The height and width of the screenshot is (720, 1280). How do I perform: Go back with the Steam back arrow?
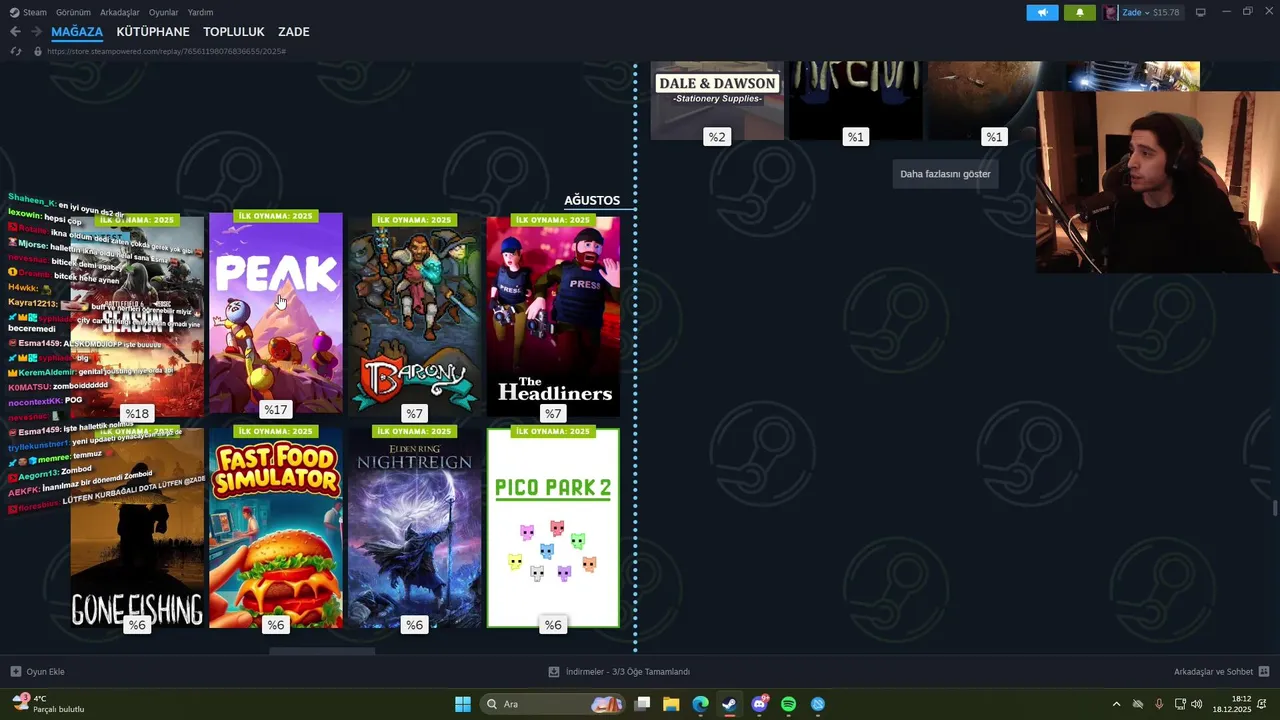(x=15, y=32)
